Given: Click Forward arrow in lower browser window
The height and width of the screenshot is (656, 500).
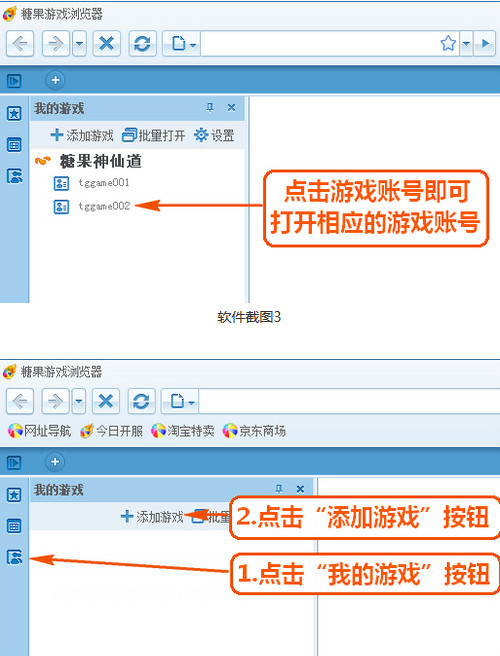Looking at the screenshot, I should [56, 401].
